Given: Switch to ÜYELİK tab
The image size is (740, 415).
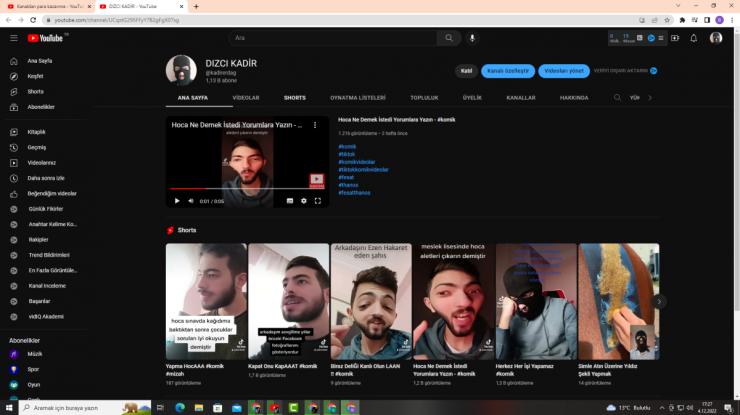Looking at the screenshot, I should point(472,98).
